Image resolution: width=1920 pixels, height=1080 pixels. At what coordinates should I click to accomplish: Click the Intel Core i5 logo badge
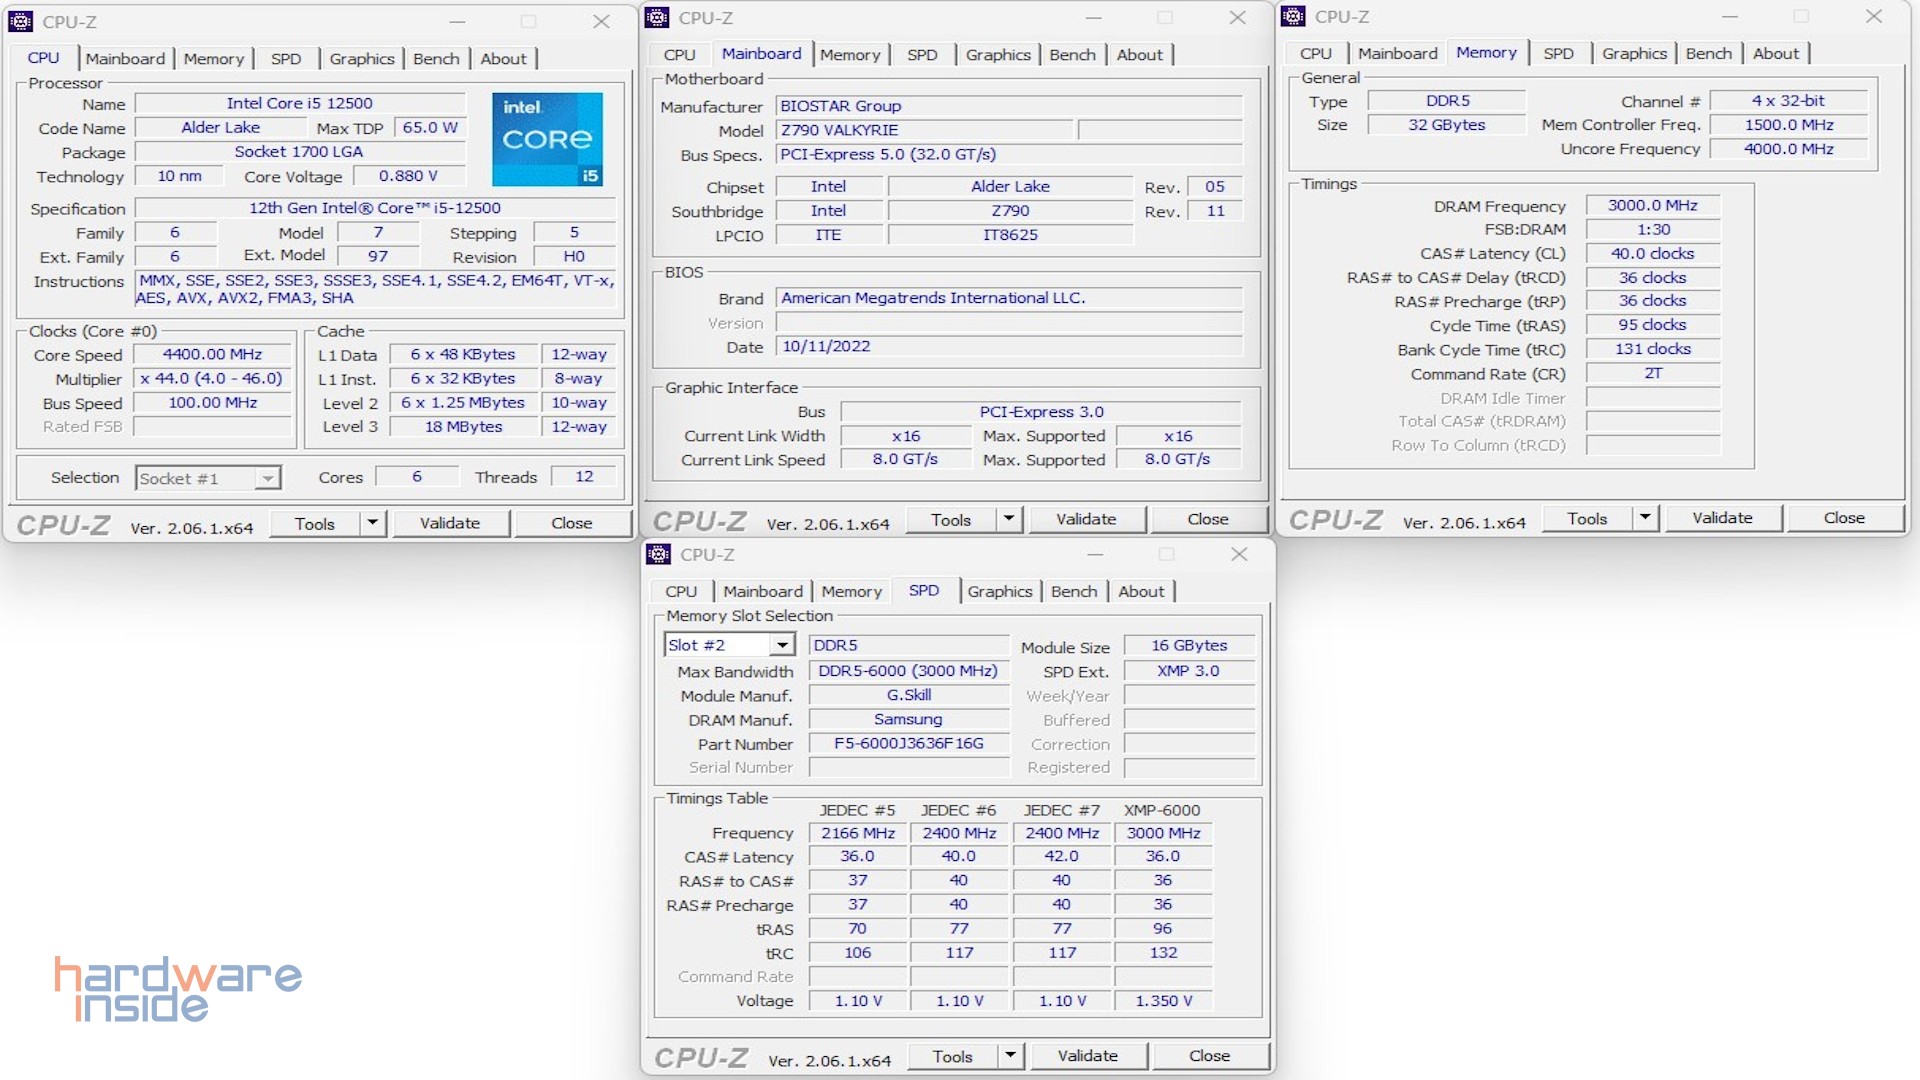point(547,139)
